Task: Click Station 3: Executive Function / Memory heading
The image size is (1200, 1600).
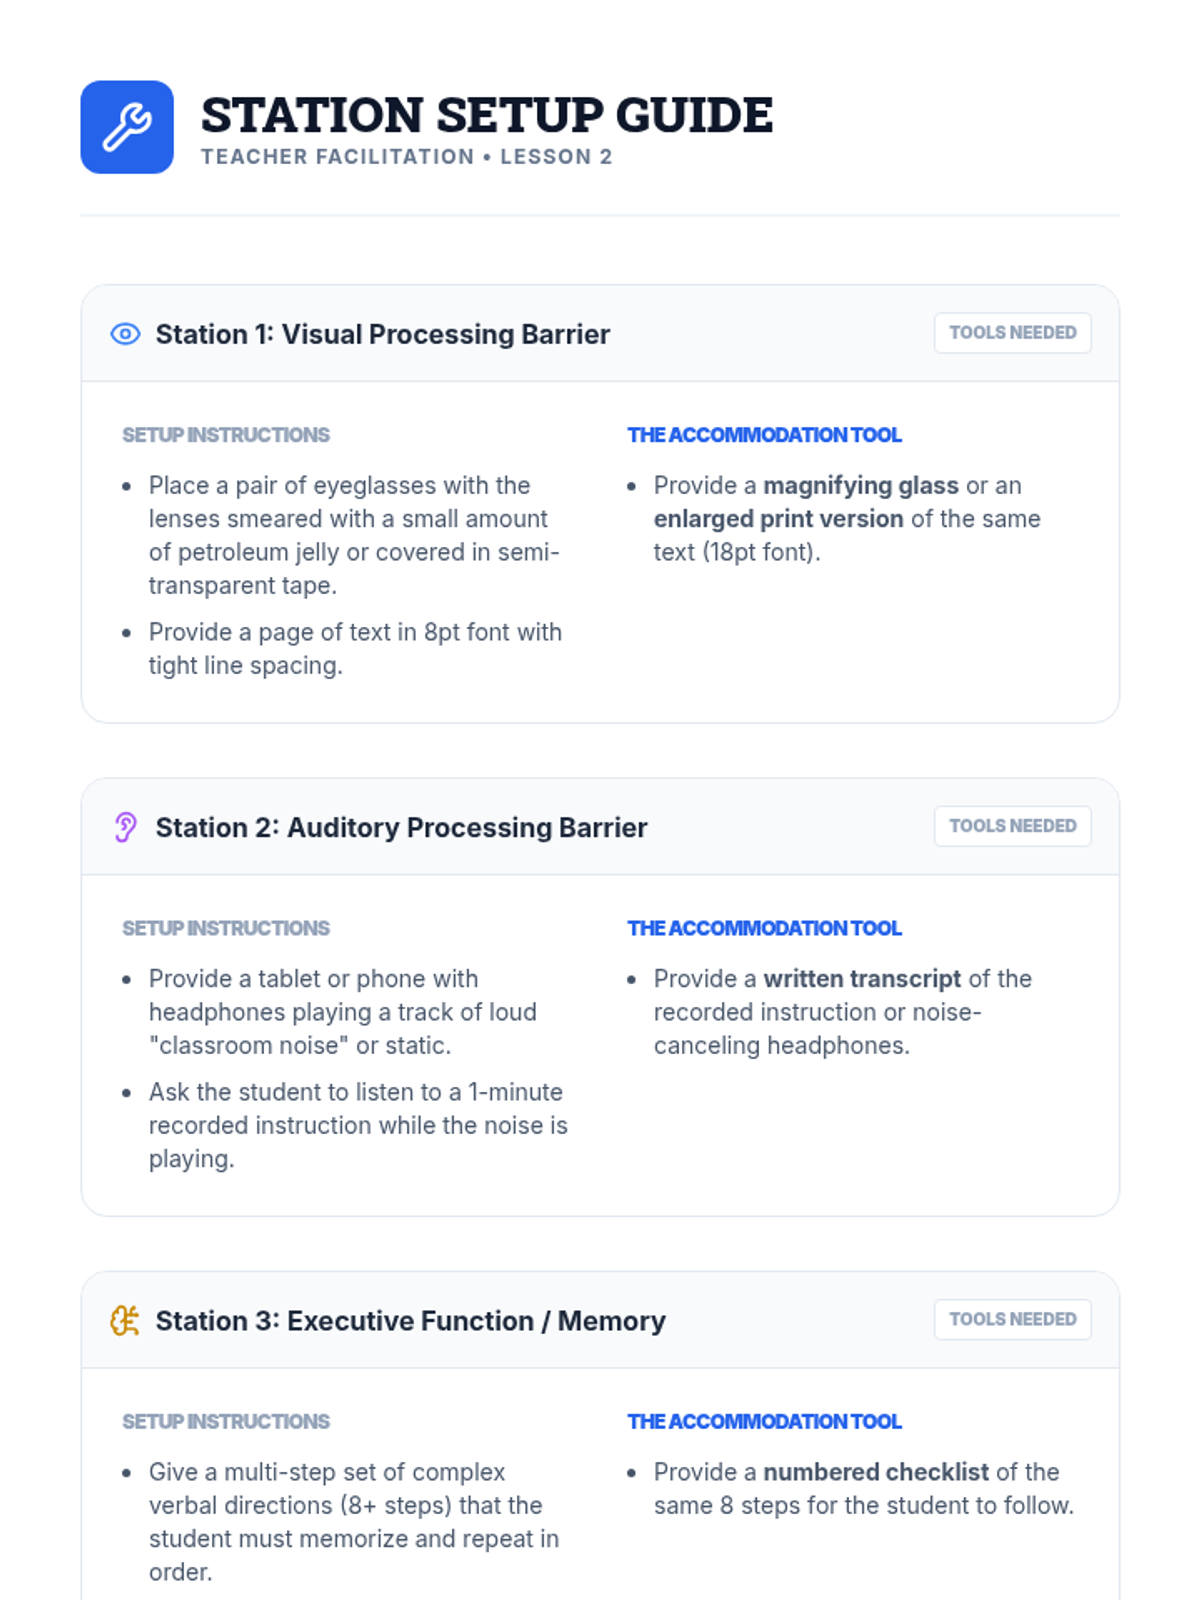Action: tap(410, 1321)
